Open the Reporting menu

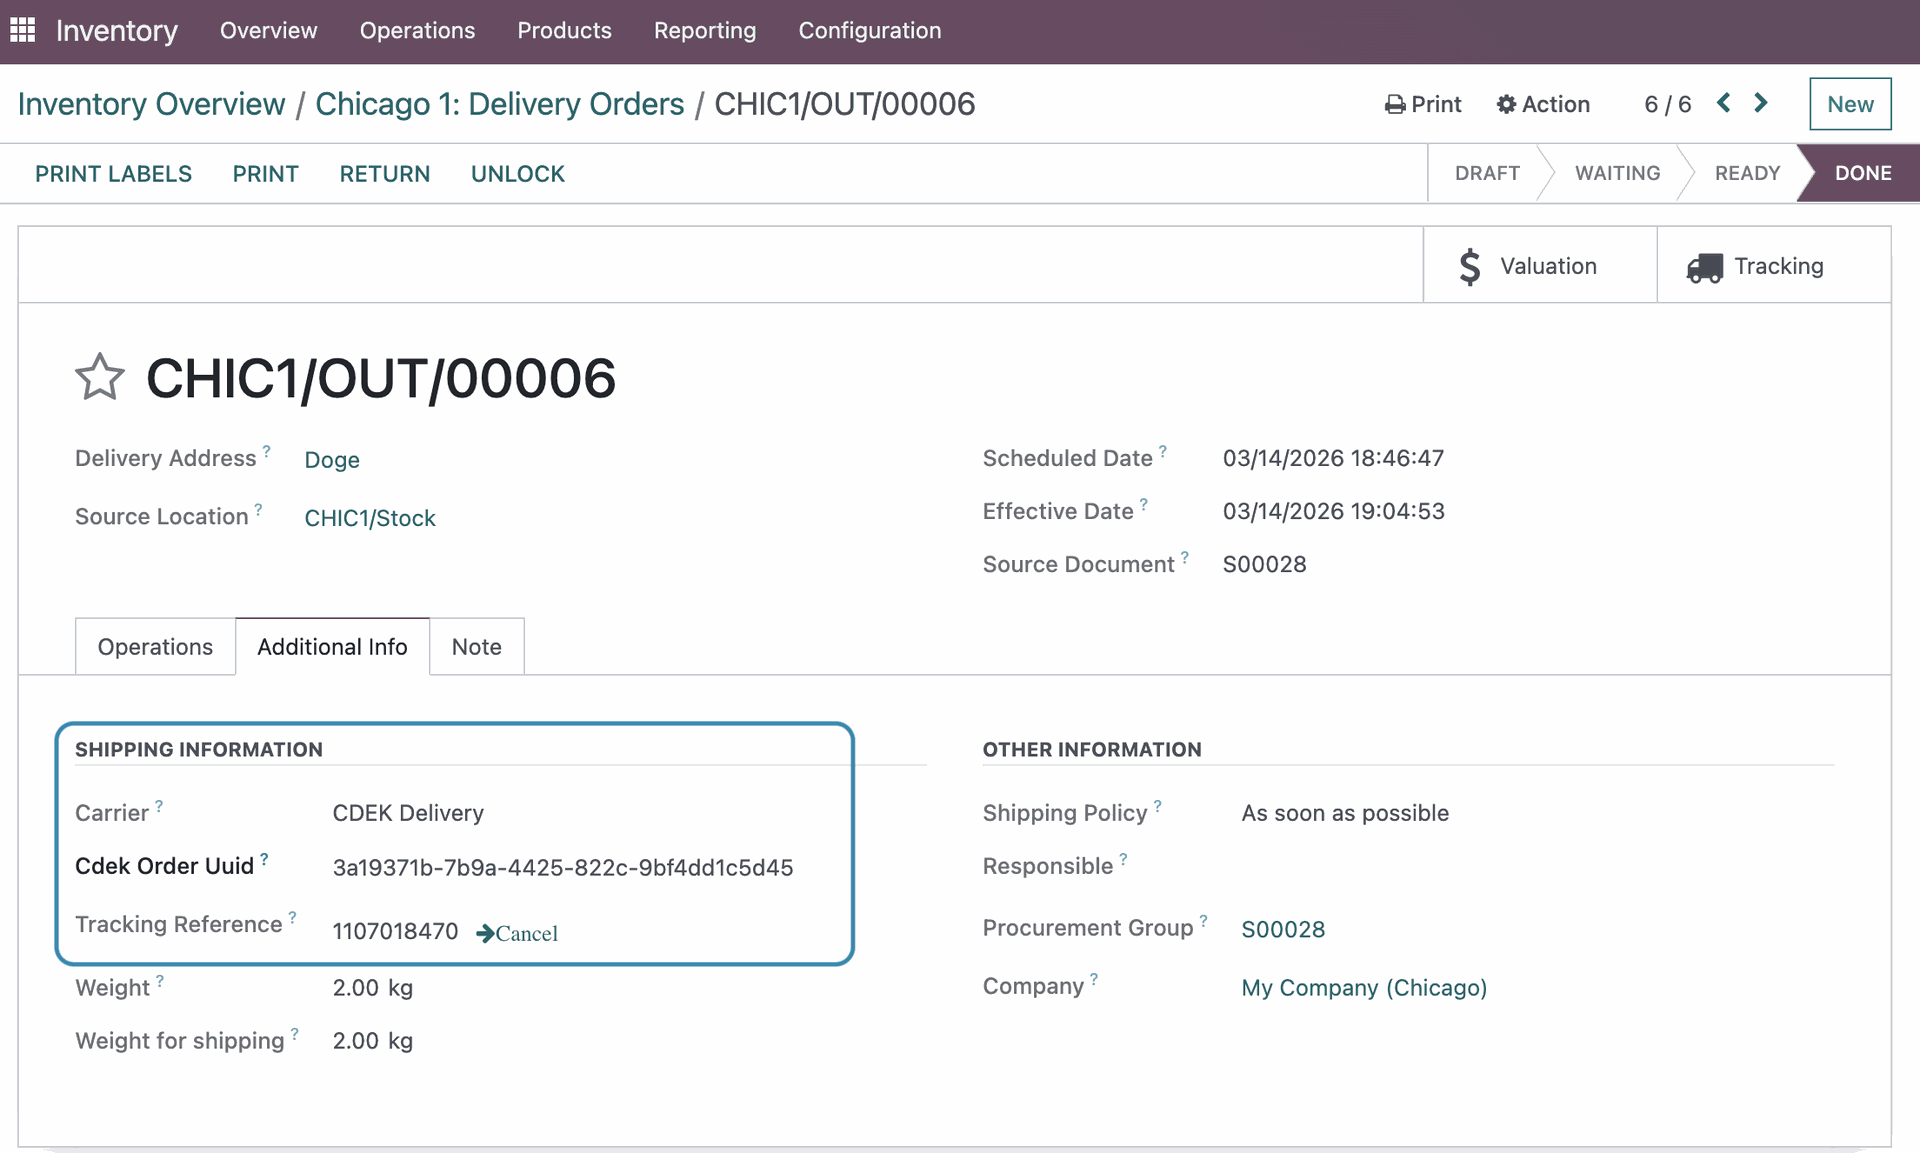[x=704, y=30]
